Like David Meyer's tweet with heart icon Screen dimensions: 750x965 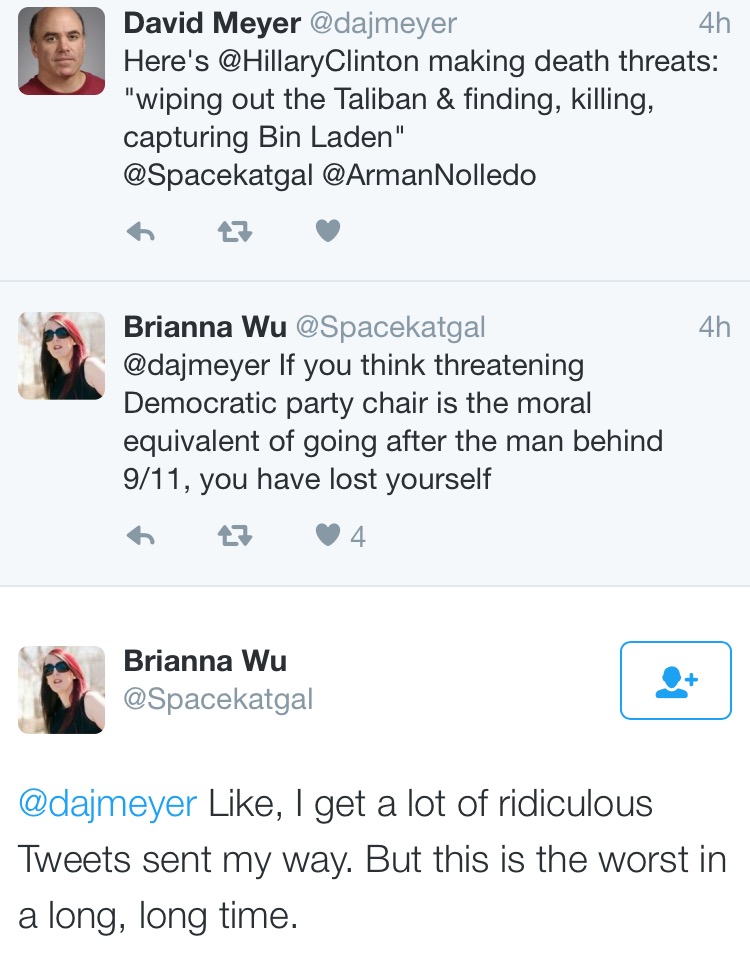[x=328, y=231]
